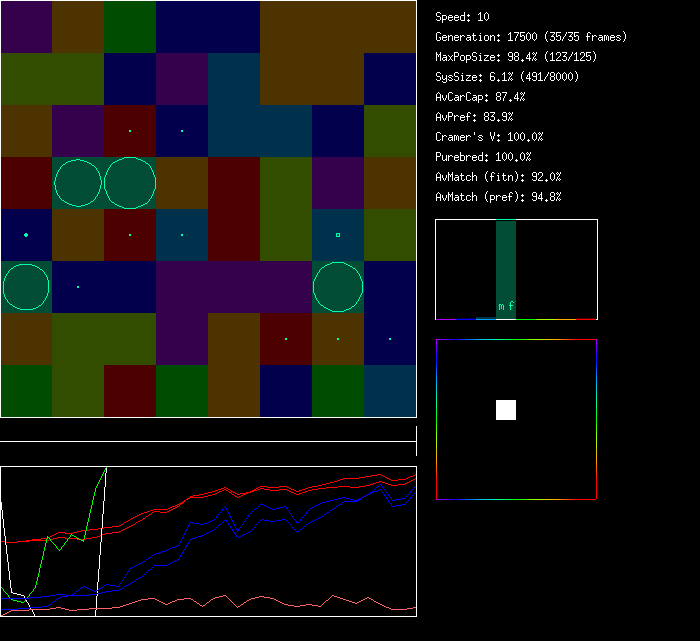Click the AvMatch (fitn) statistic
Image resolution: width=700 pixels, height=641 pixels.
[x=498, y=177]
